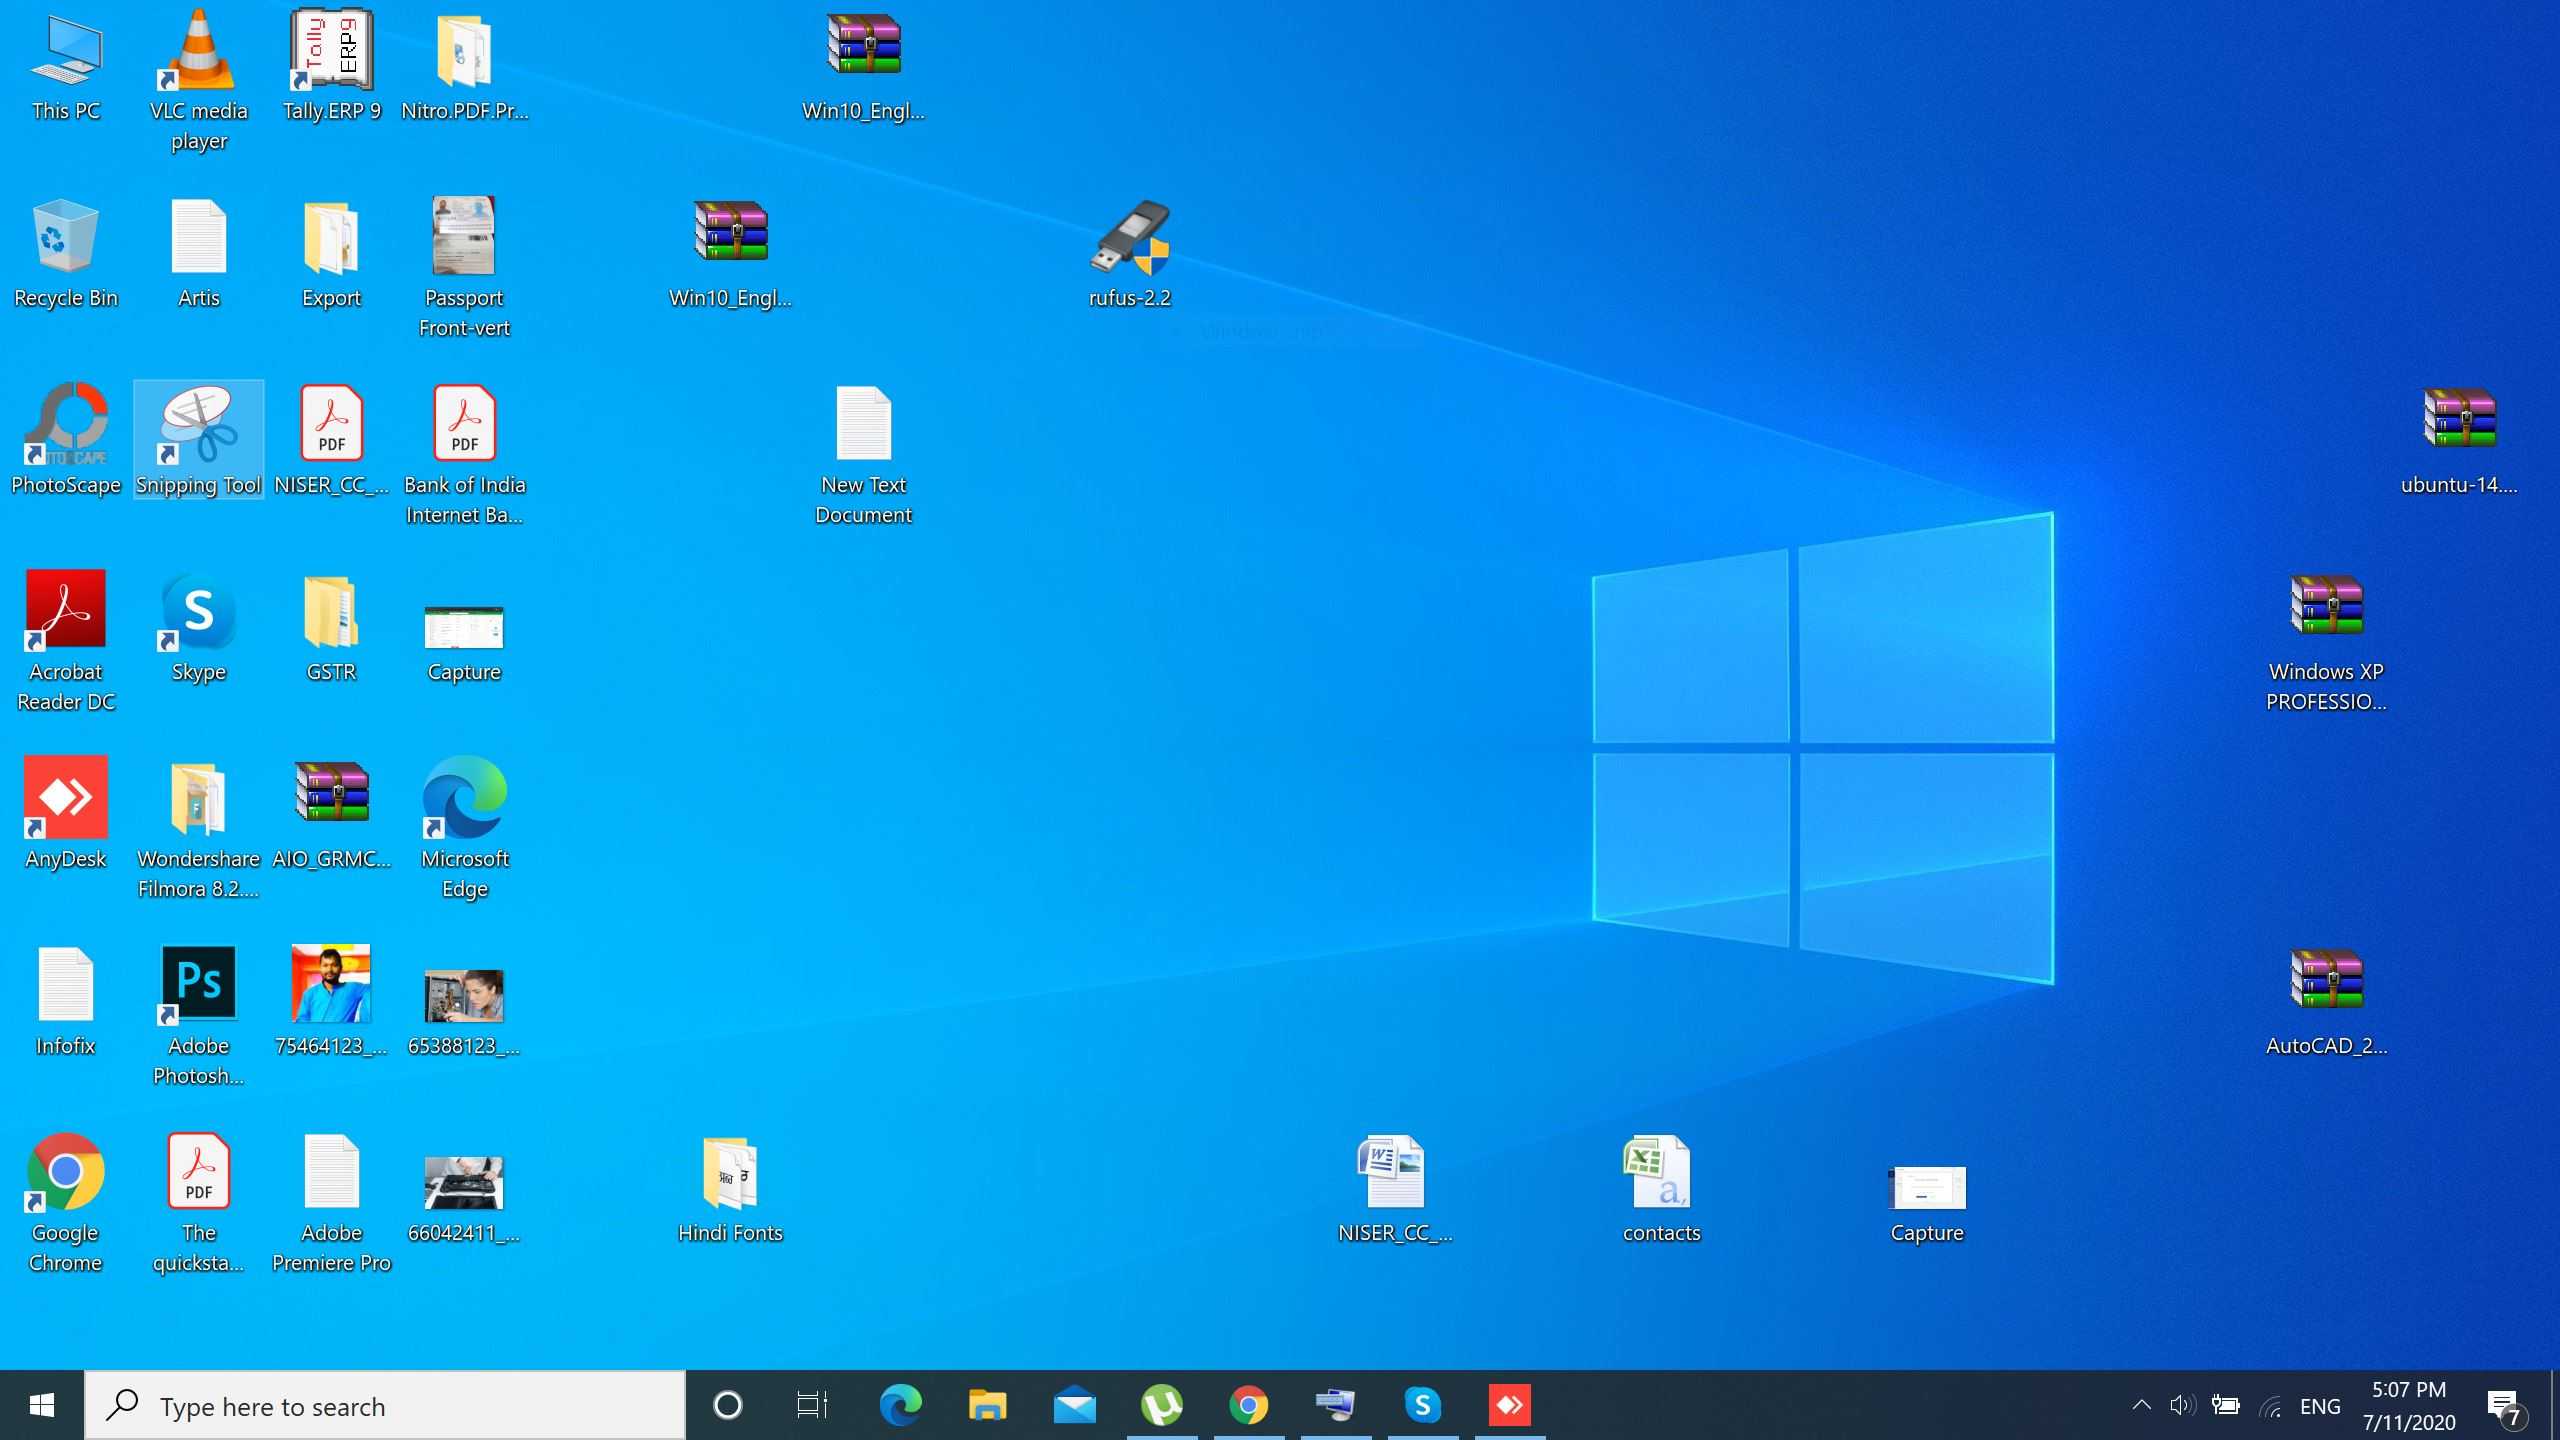Open the Wi-Fi network panel
The image size is (2560, 1440).
(x=2270, y=1405)
